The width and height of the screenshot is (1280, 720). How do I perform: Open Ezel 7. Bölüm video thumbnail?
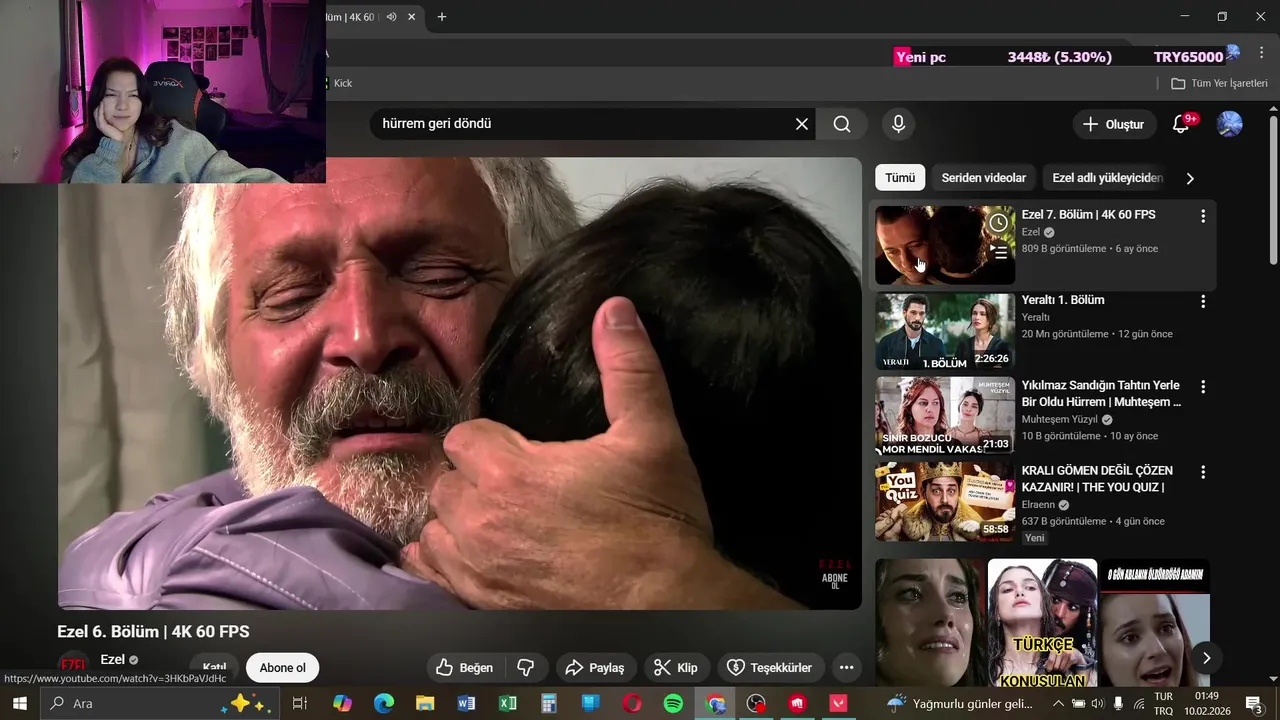[x=945, y=245]
